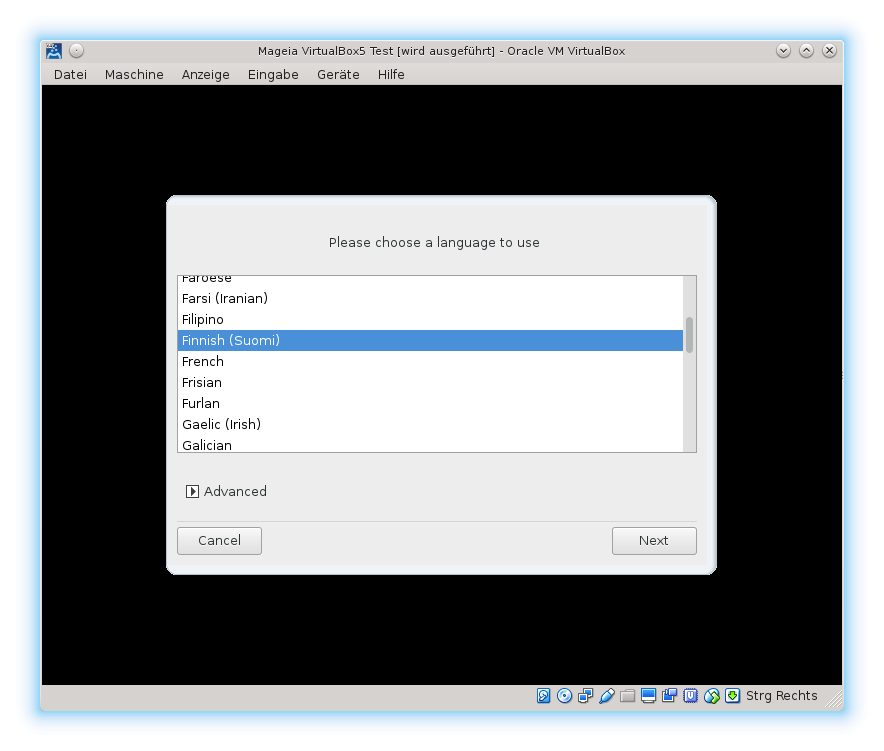The height and width of the screenshot is (751, 884).
Task: Click the keyboard capture green arrow icon
Action: tap(732, 696)
